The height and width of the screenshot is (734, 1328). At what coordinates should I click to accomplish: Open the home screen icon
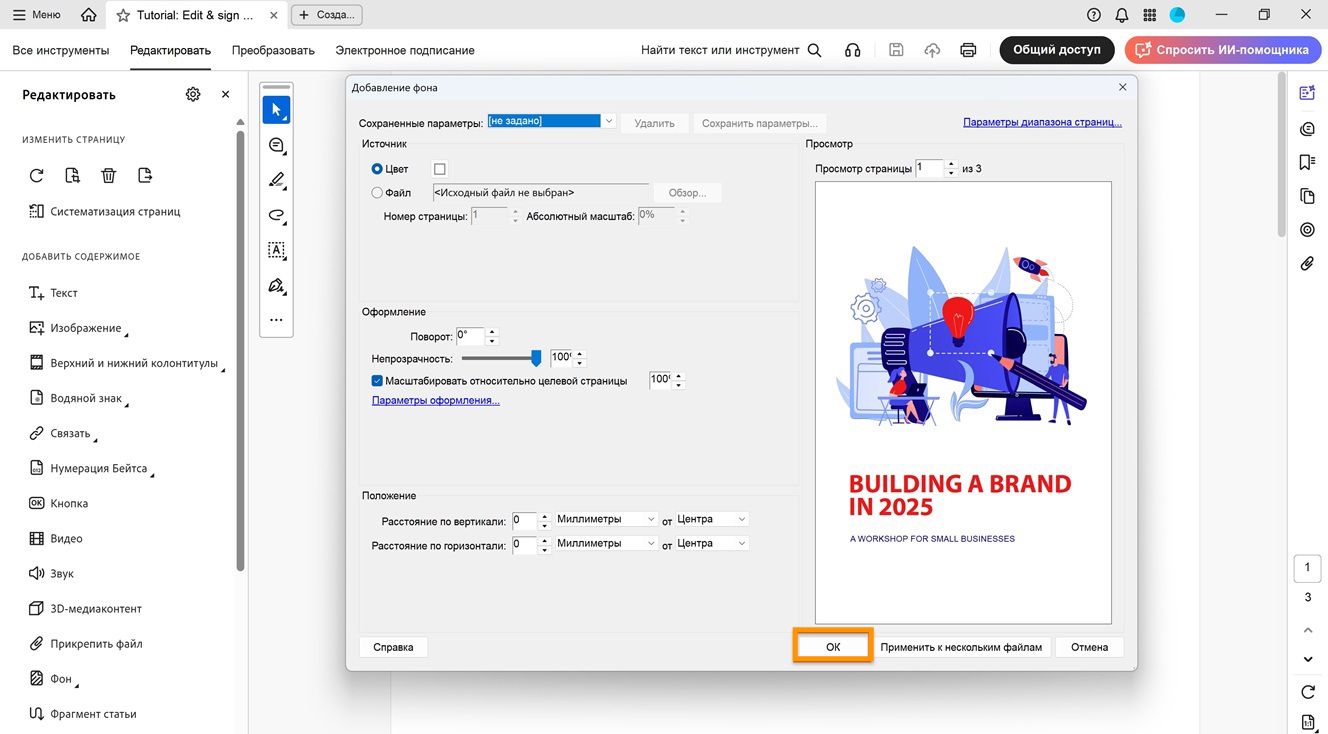click(89, 15)
